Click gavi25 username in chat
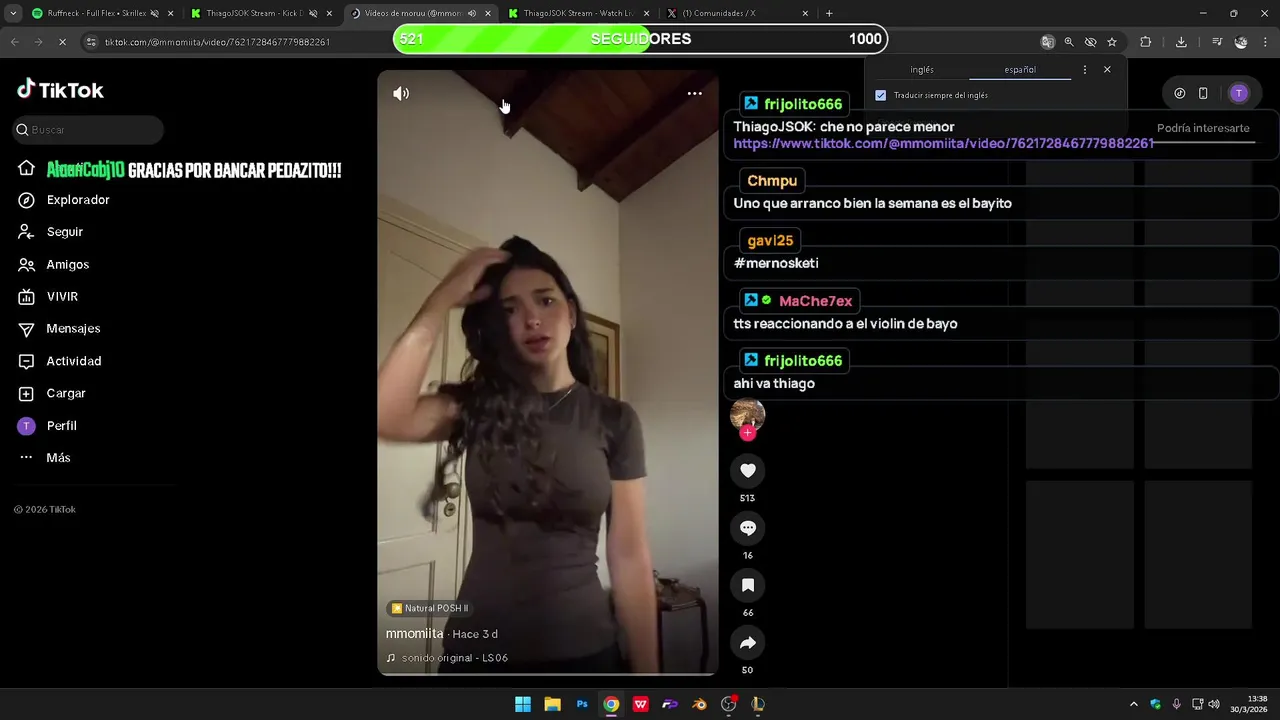 click(770, 241)
